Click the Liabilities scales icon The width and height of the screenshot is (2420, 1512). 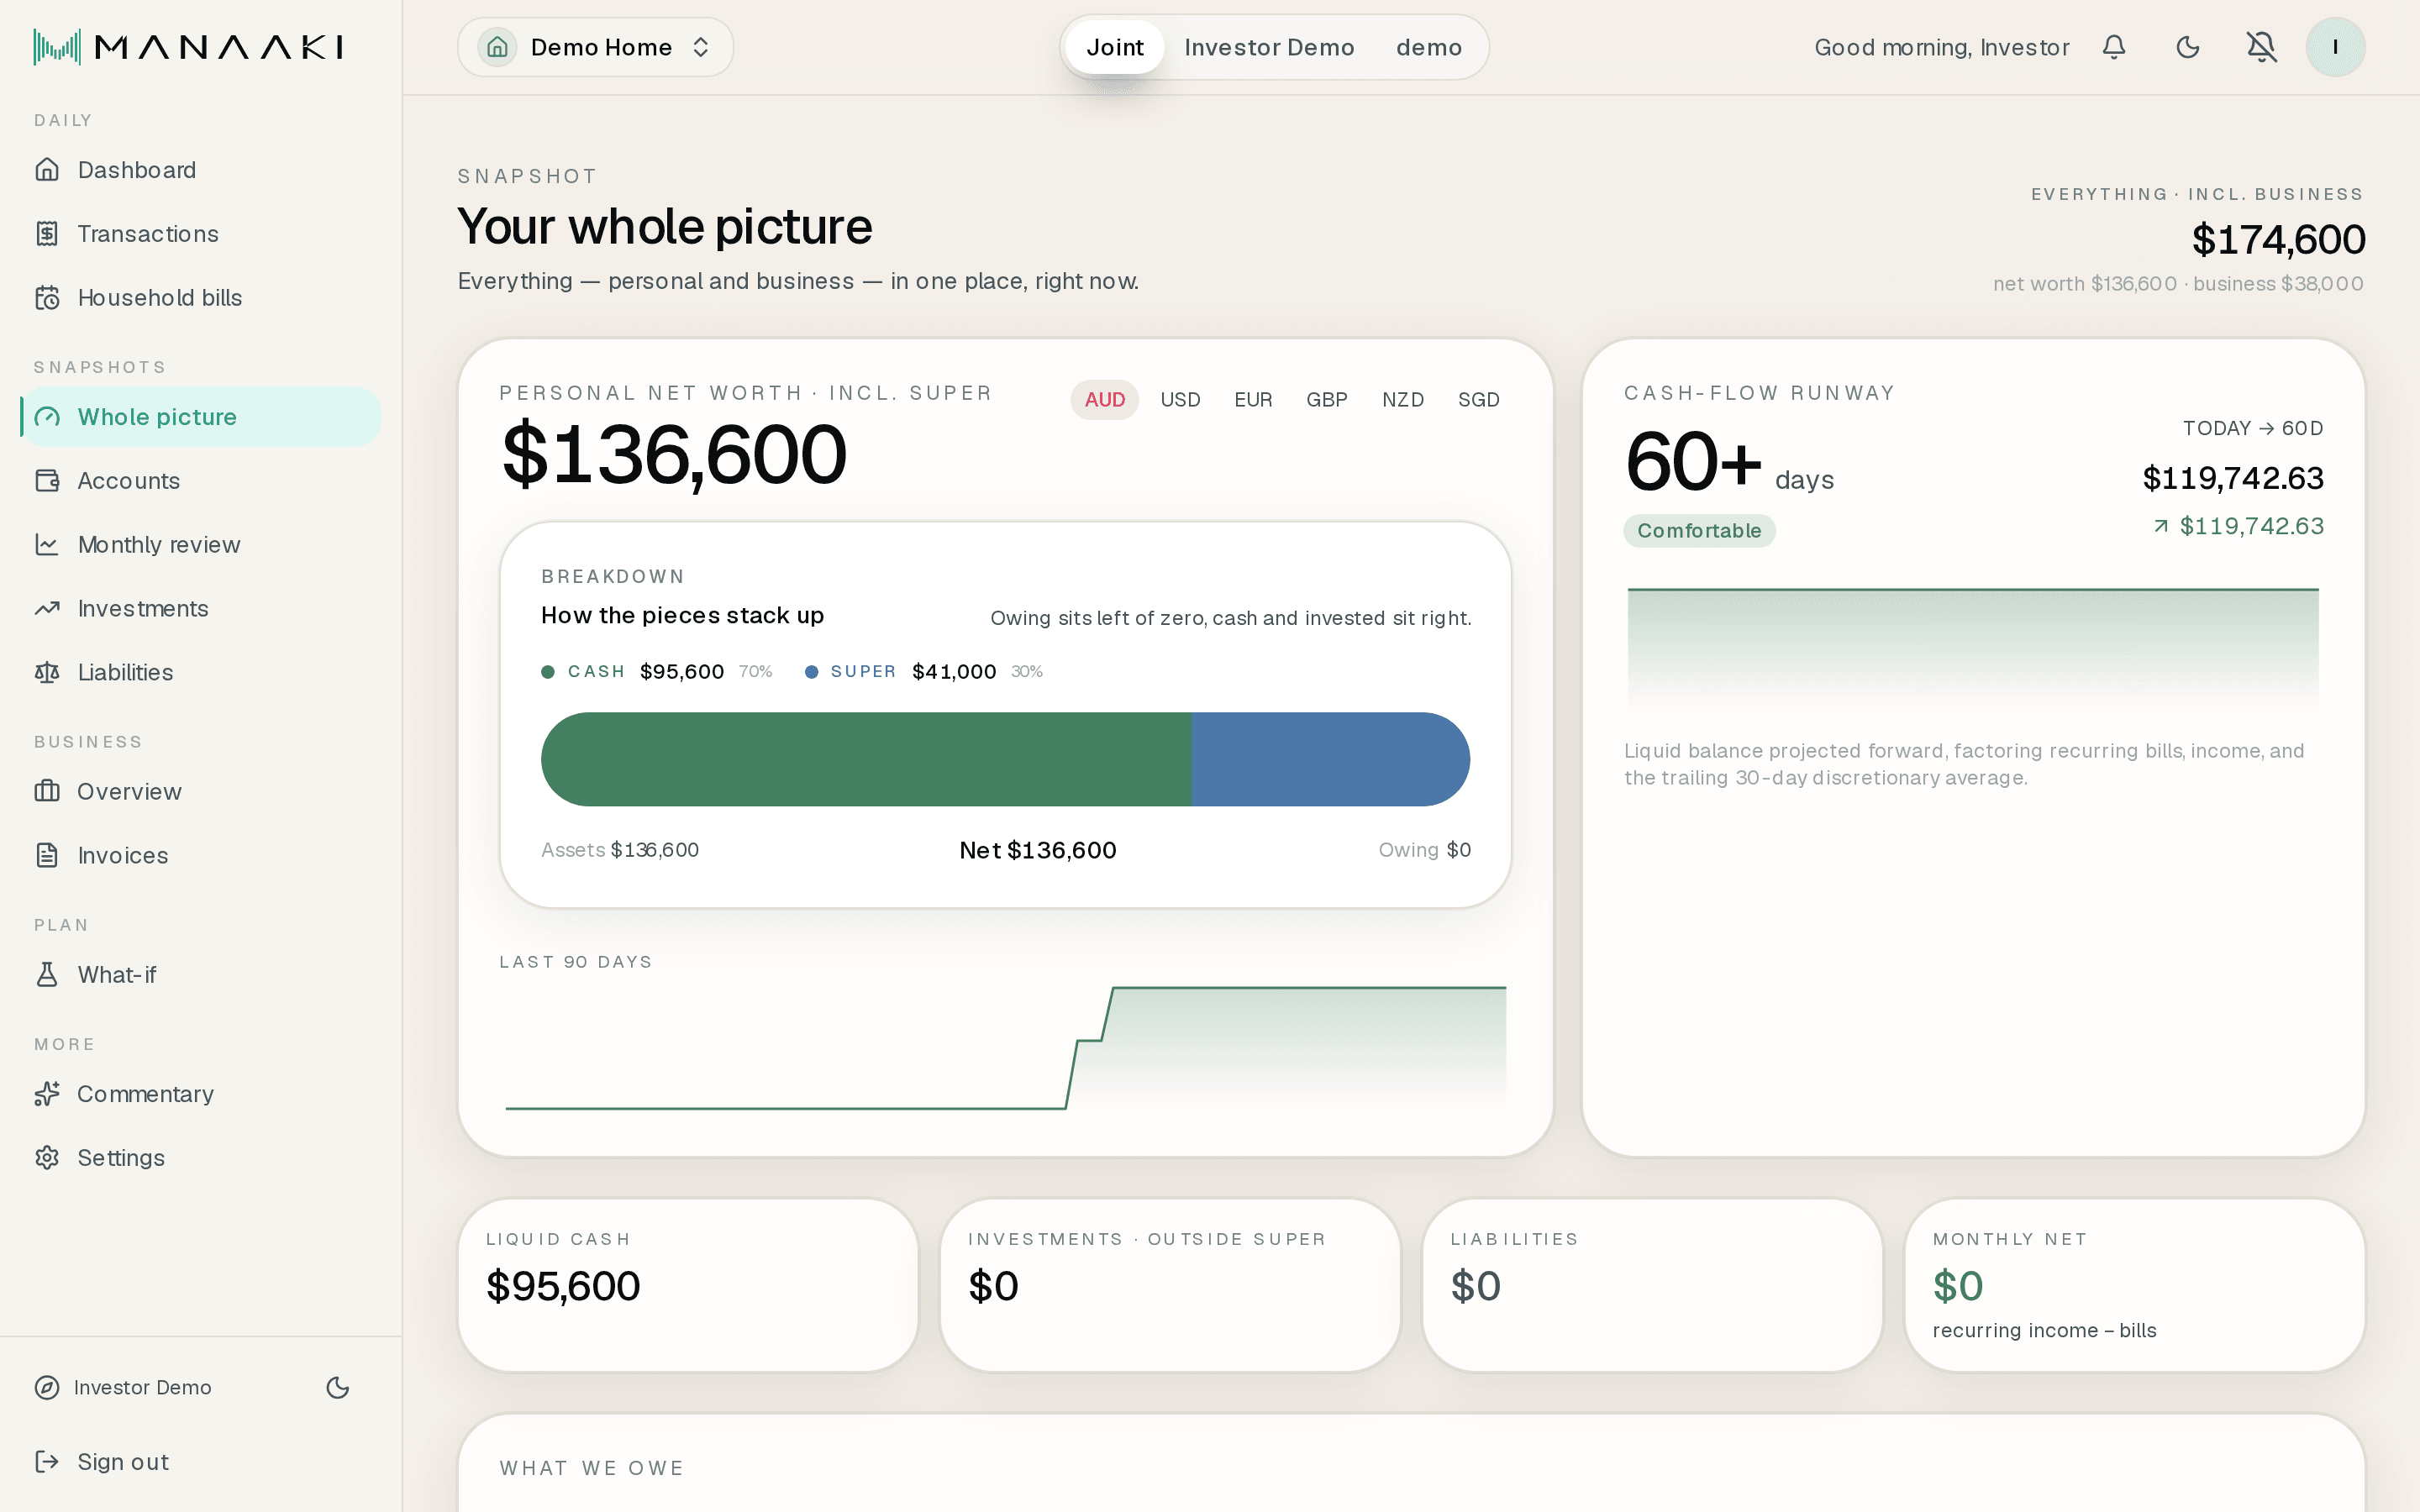[47, 673]
